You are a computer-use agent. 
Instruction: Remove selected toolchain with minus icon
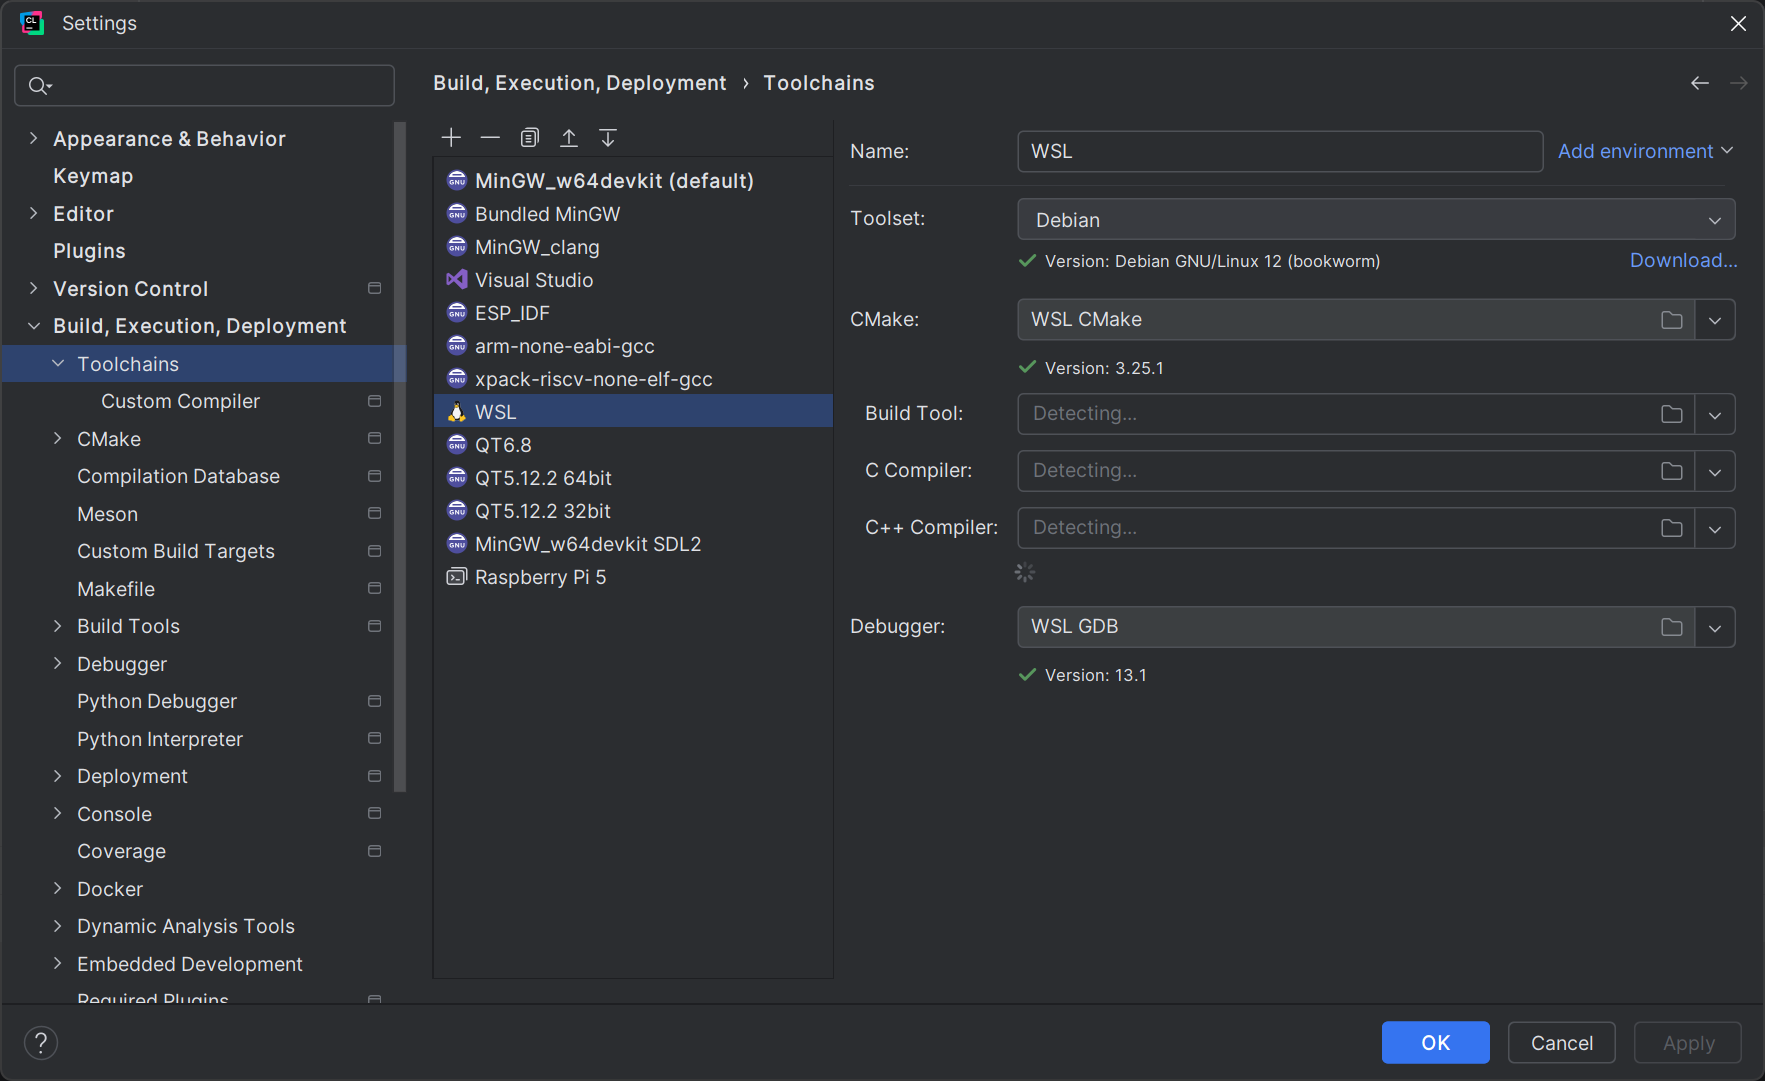click(x=490, y=138)
